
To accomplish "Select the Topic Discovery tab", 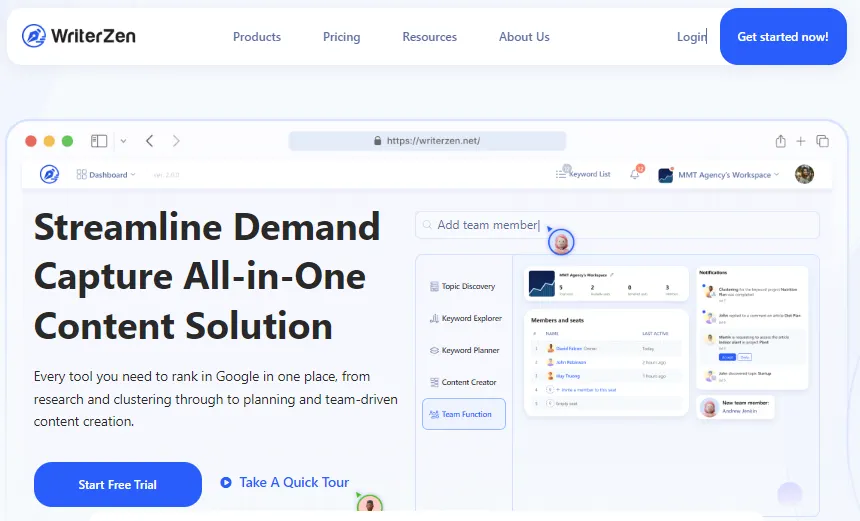I will click(463, 286).
